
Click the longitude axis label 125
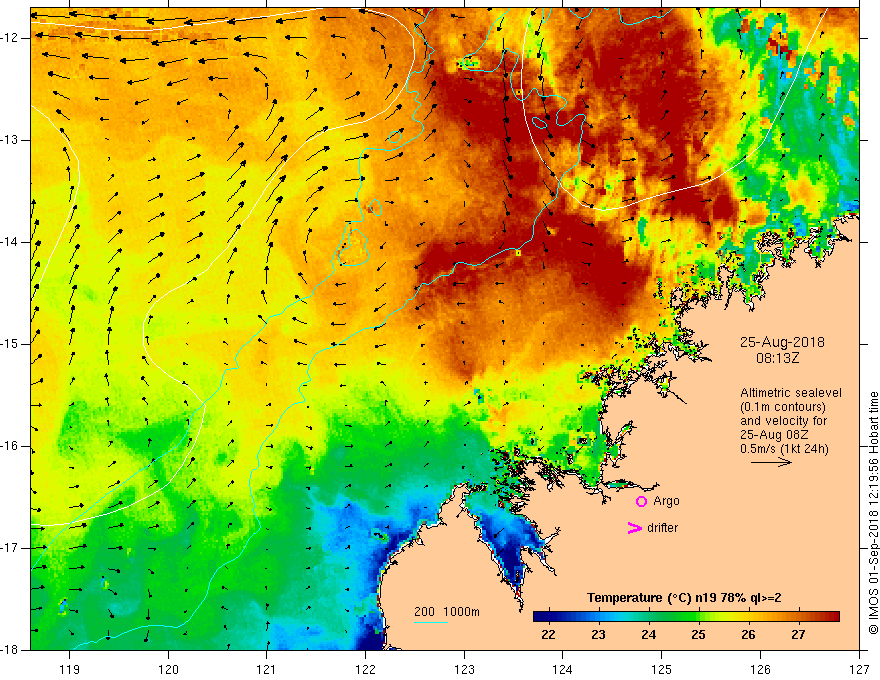point(662,669)
